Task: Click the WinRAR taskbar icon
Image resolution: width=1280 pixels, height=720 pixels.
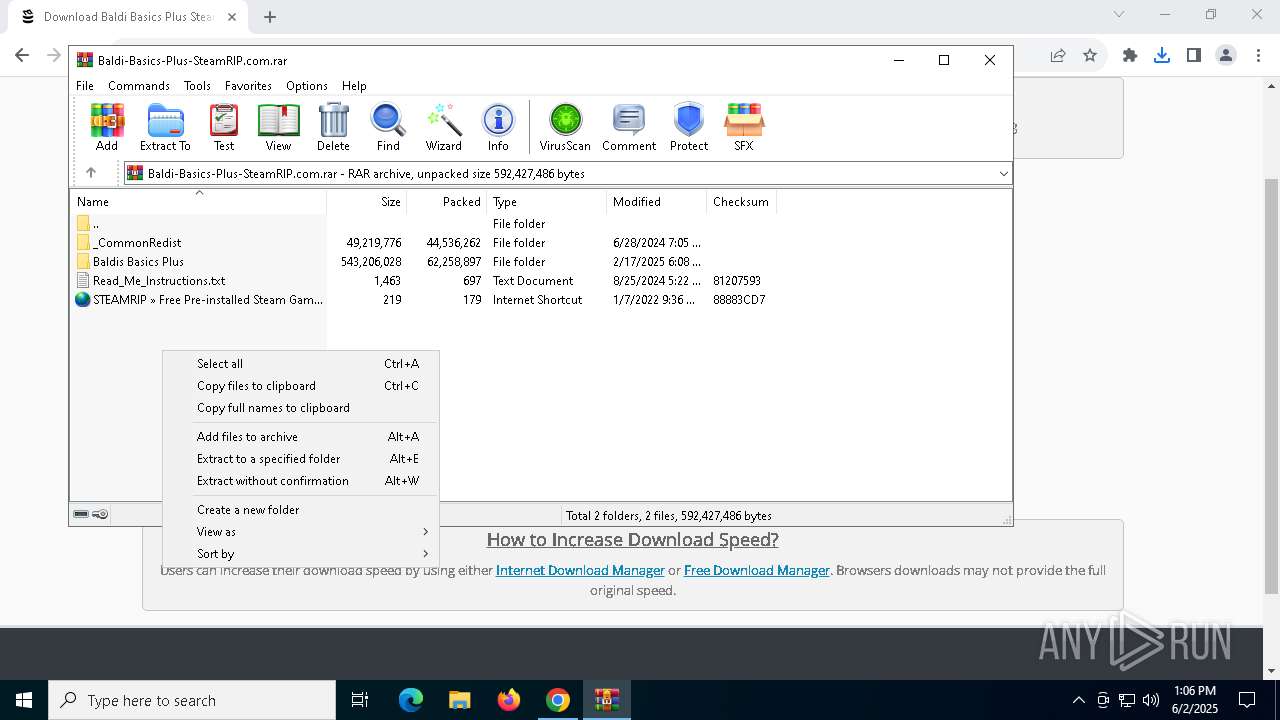Action: click(x=607, y=700)
